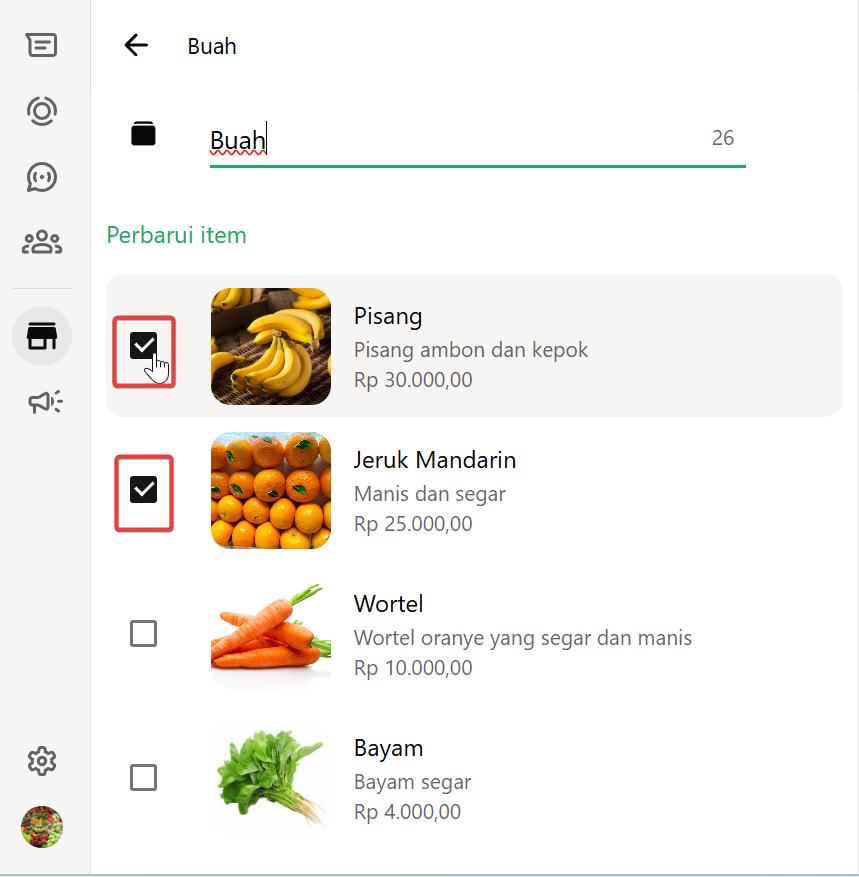Click the profile avatar picture

pos(42,827)
